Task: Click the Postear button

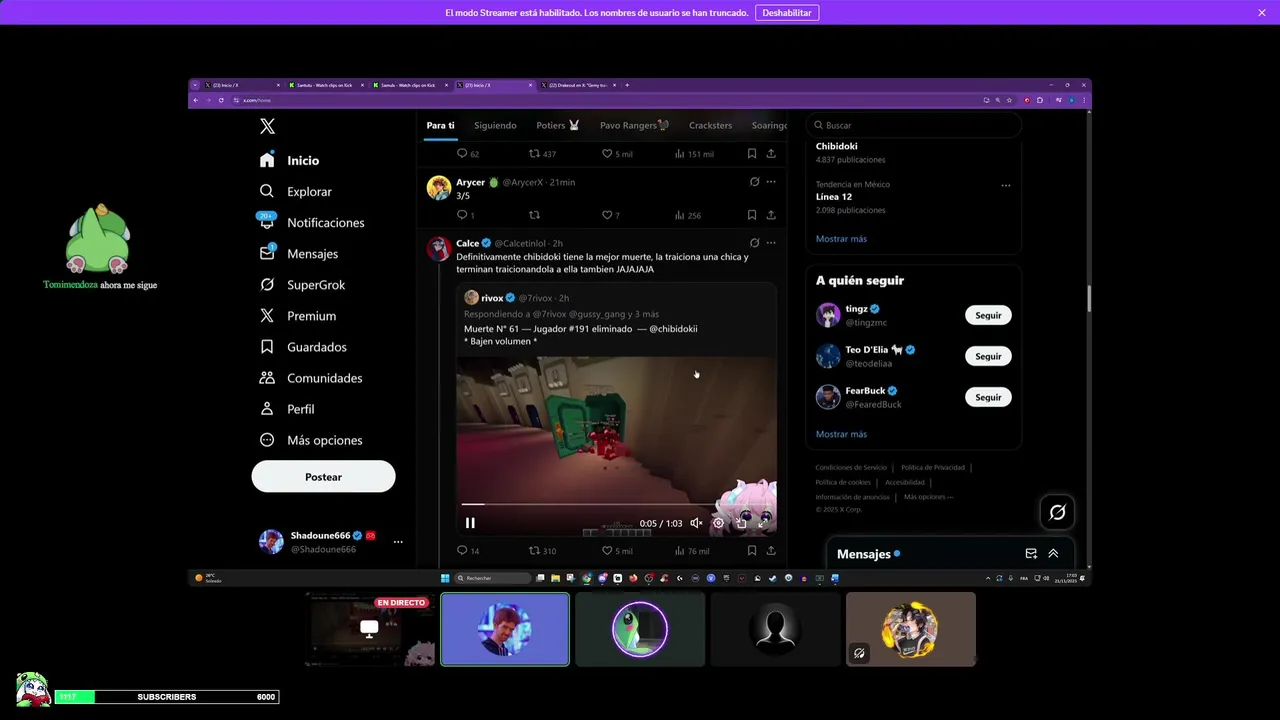Action: coord(323,477)
